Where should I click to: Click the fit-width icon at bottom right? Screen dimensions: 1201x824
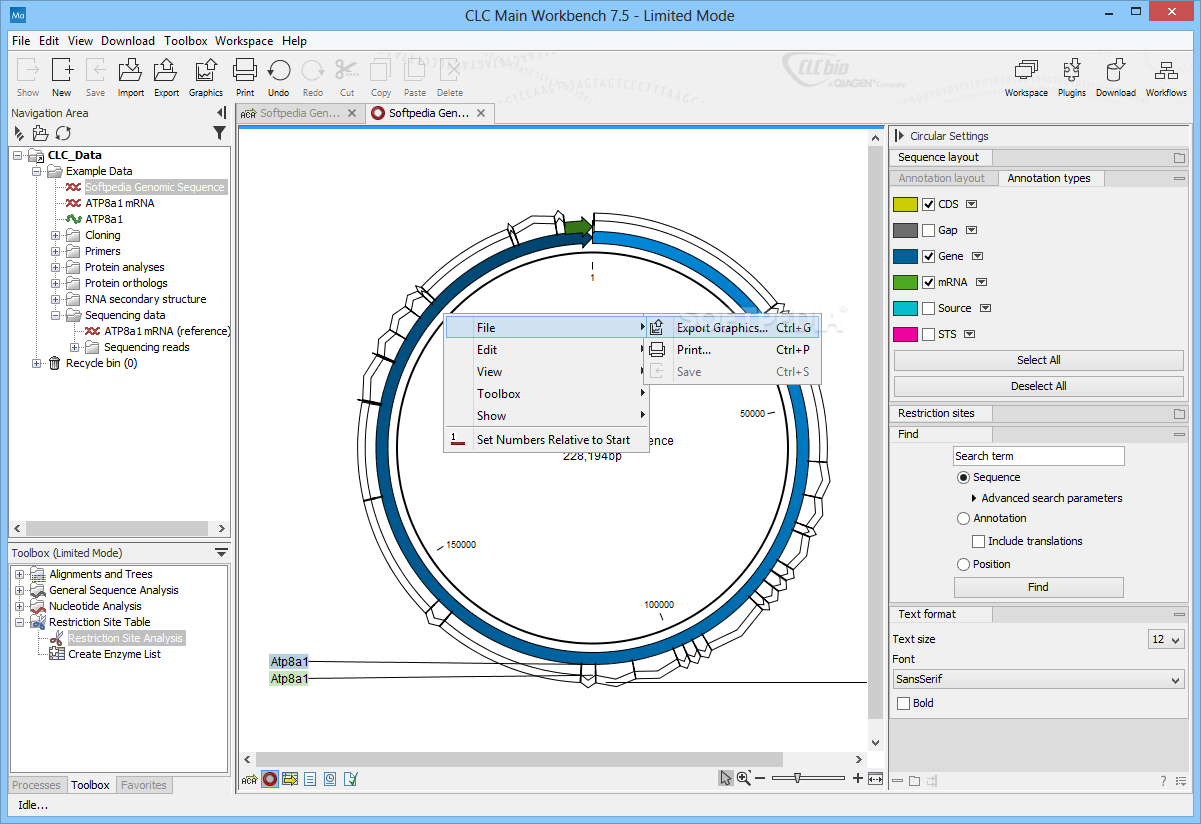click(x=876, y=779)
